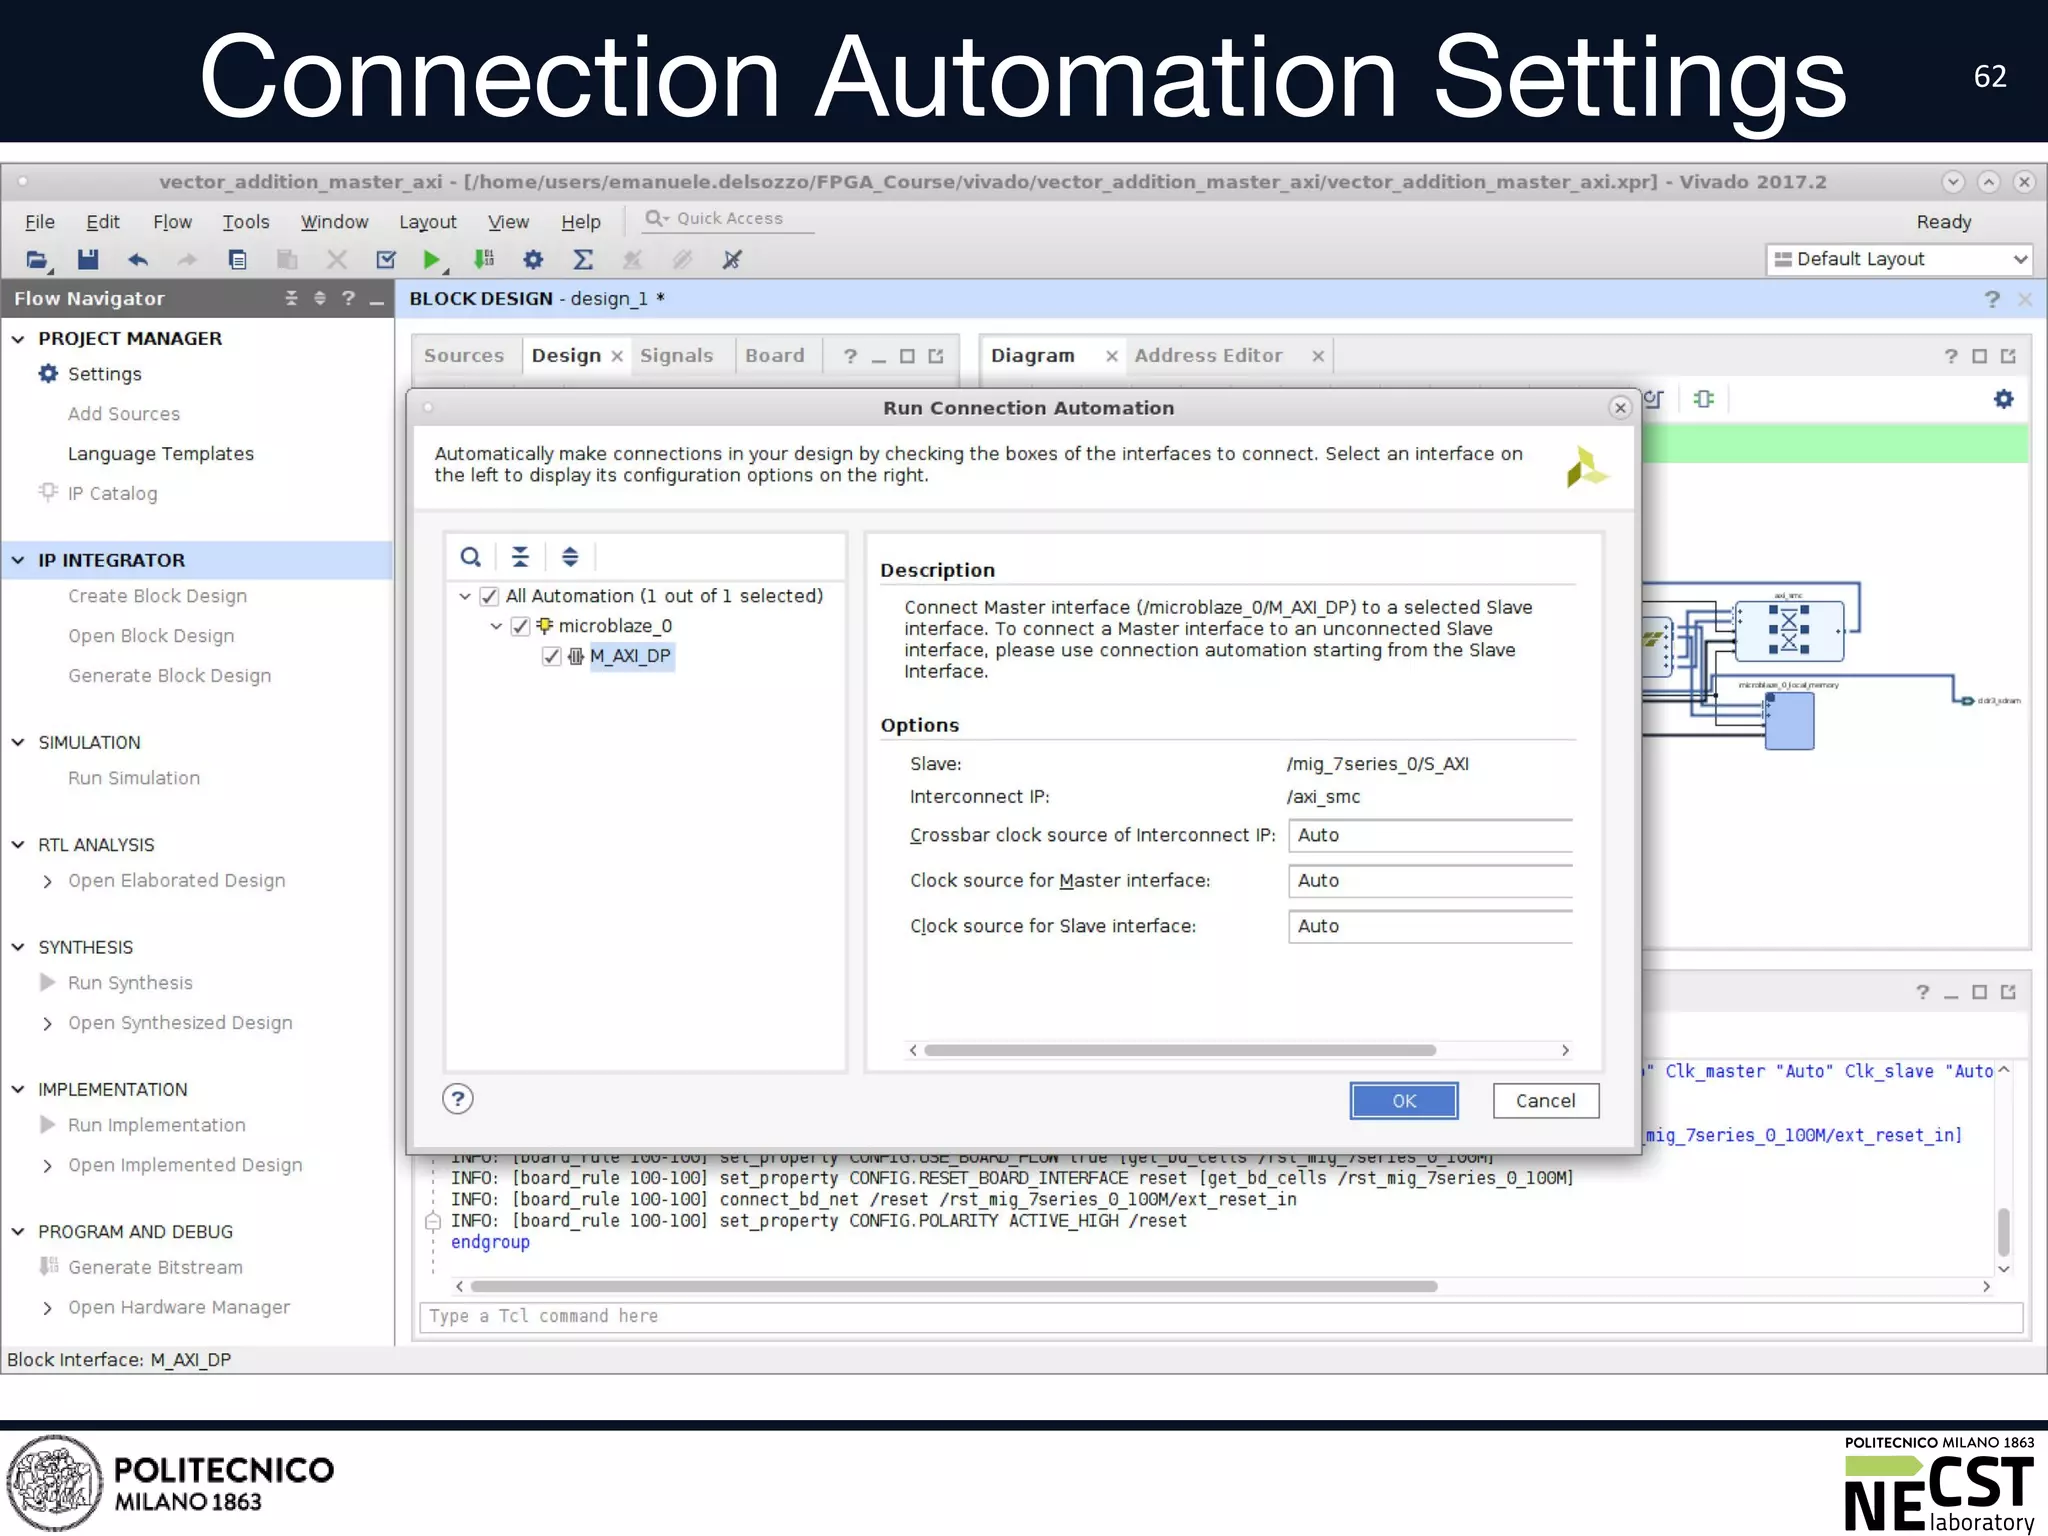This screenshot has width=2048, height=1536.
Task: Open the Flow menu
Action: [x=172, y=222]
